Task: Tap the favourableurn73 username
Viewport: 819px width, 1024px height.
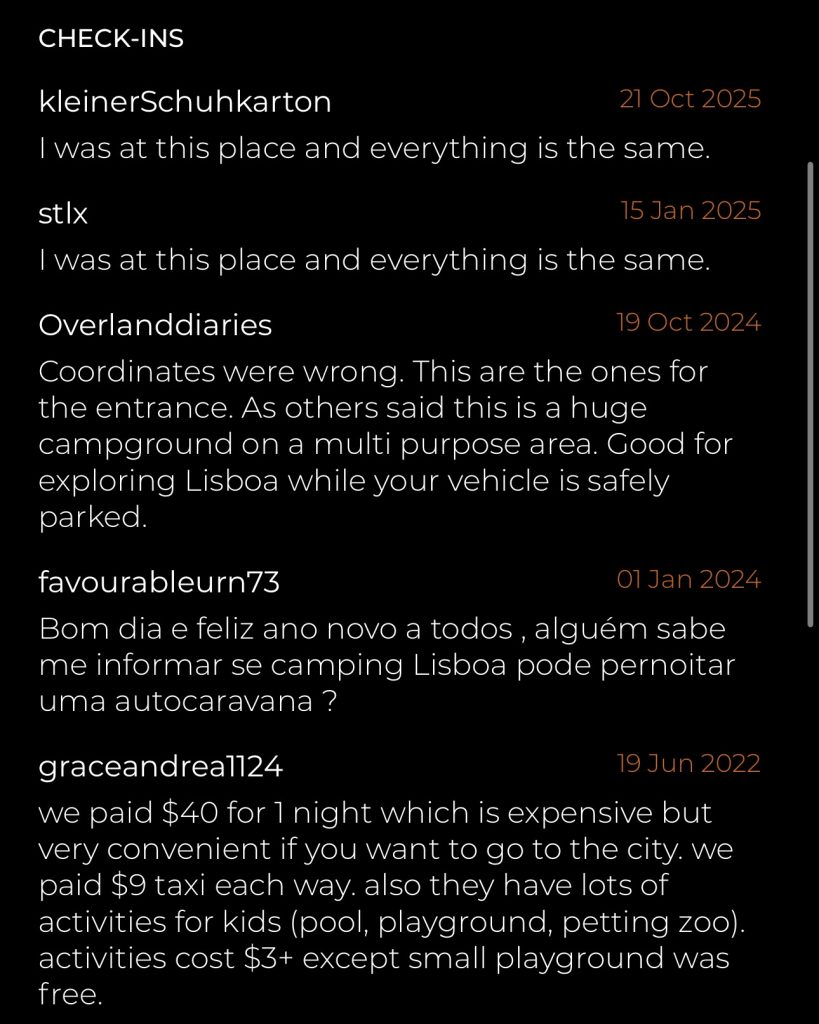Action: click(x=158, y=583)
